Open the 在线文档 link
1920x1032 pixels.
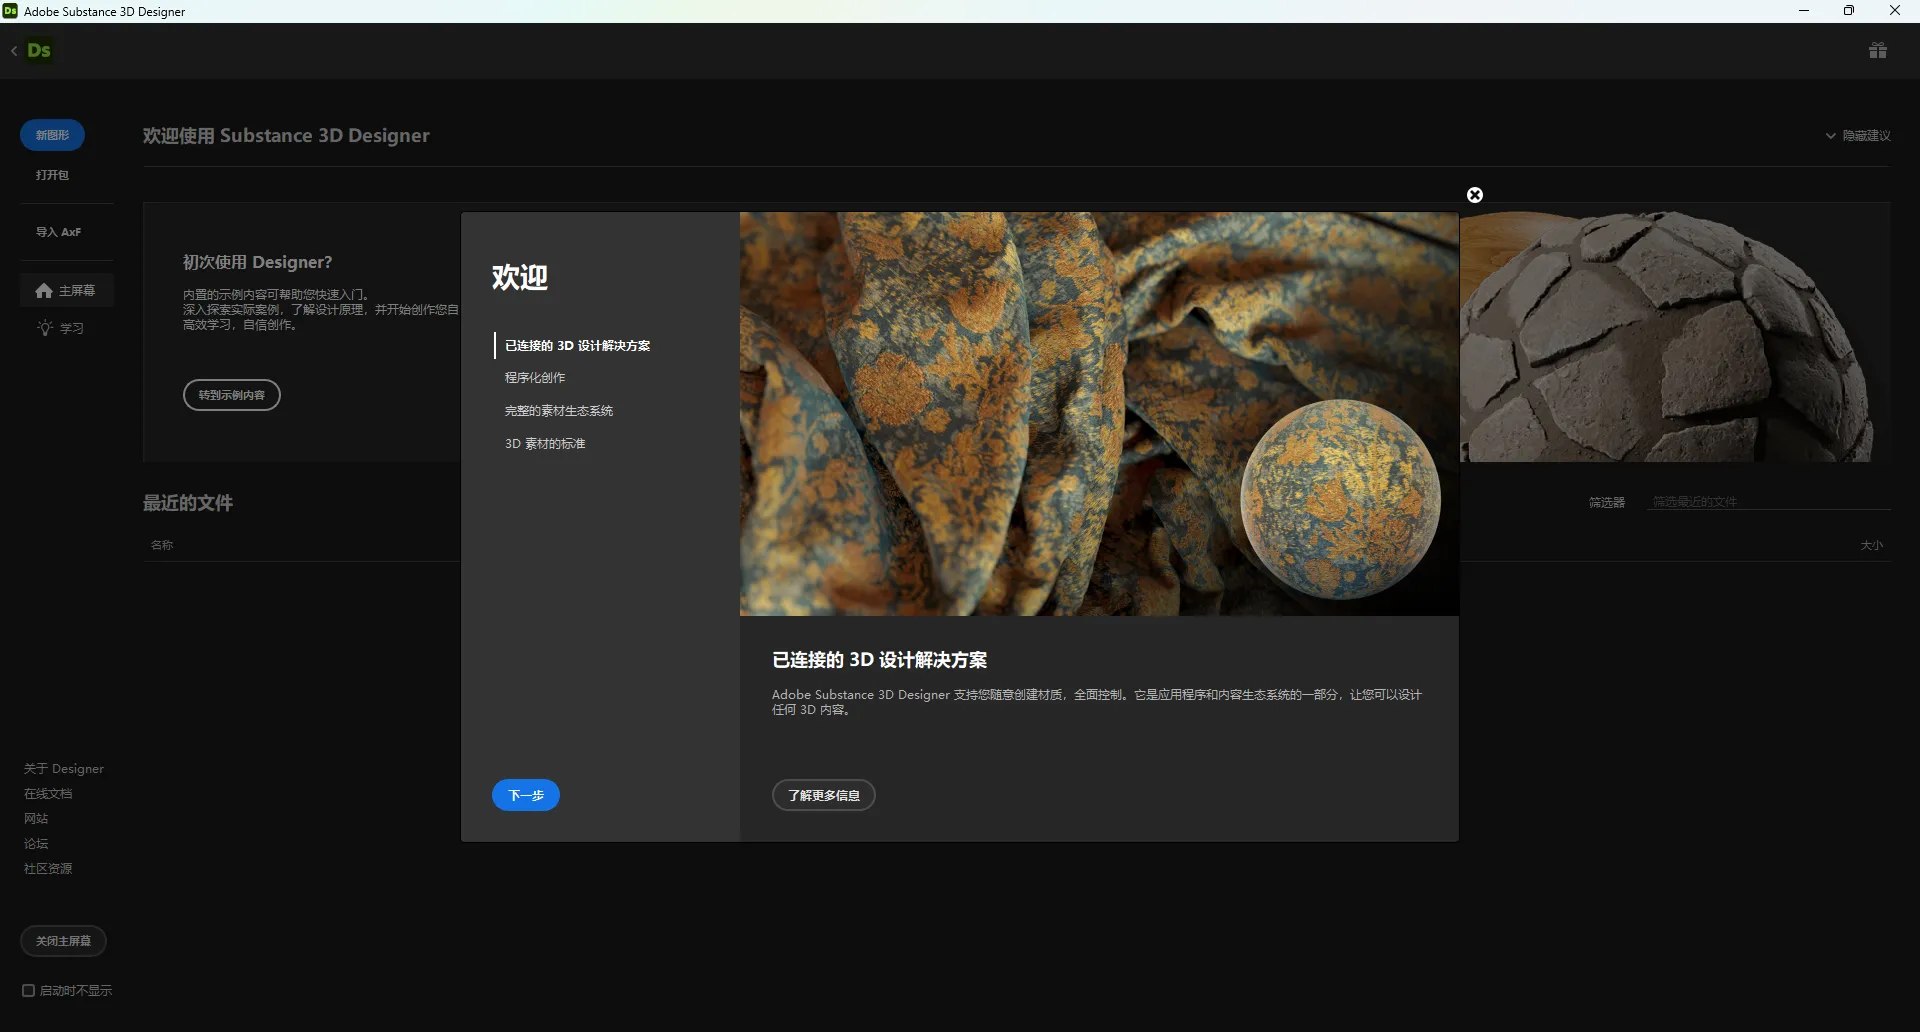coord(48,794)
